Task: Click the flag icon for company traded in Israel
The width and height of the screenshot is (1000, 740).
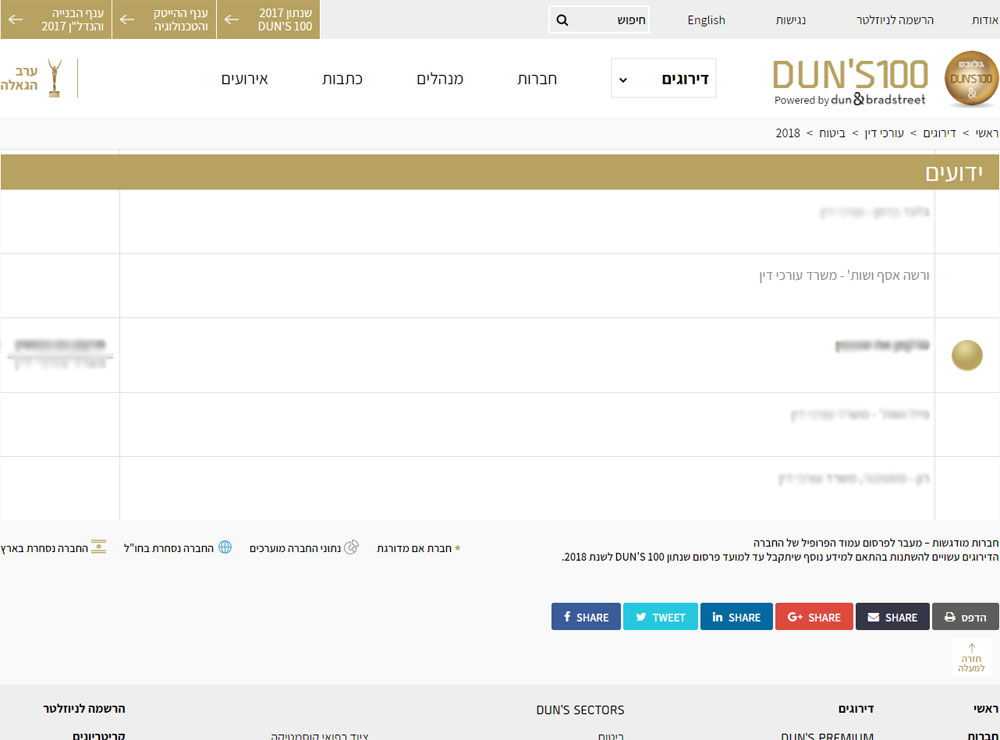Action: tap(99, 547)
